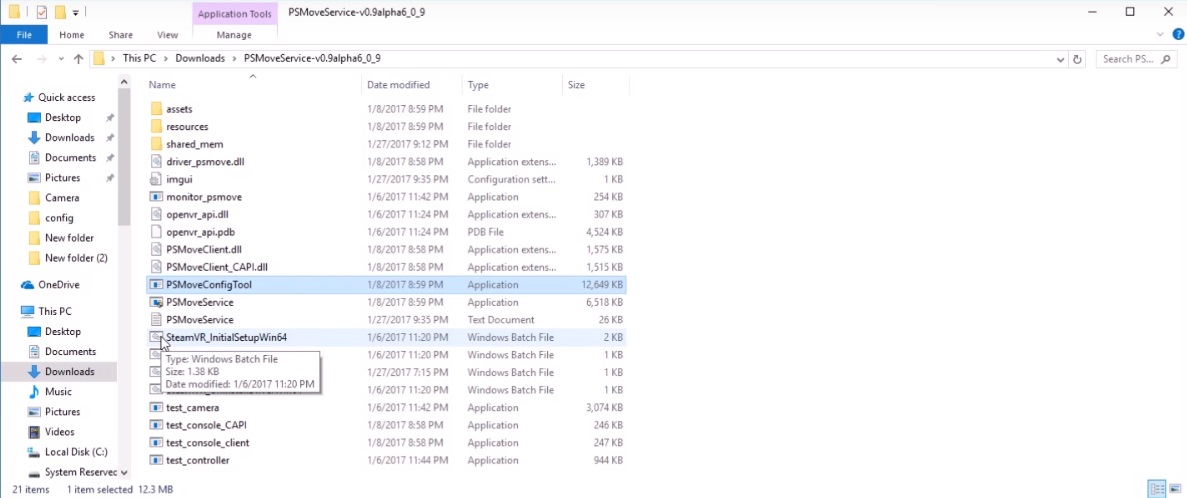Switch to details view layout icon

1155,488
